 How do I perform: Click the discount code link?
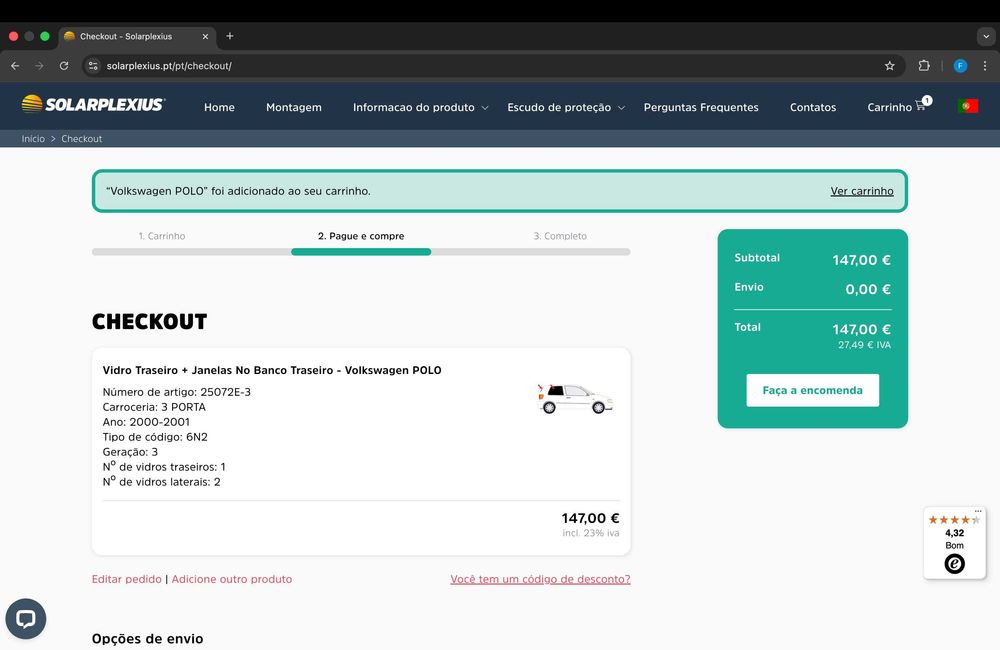pyautogui.click(x=540, y=579)
